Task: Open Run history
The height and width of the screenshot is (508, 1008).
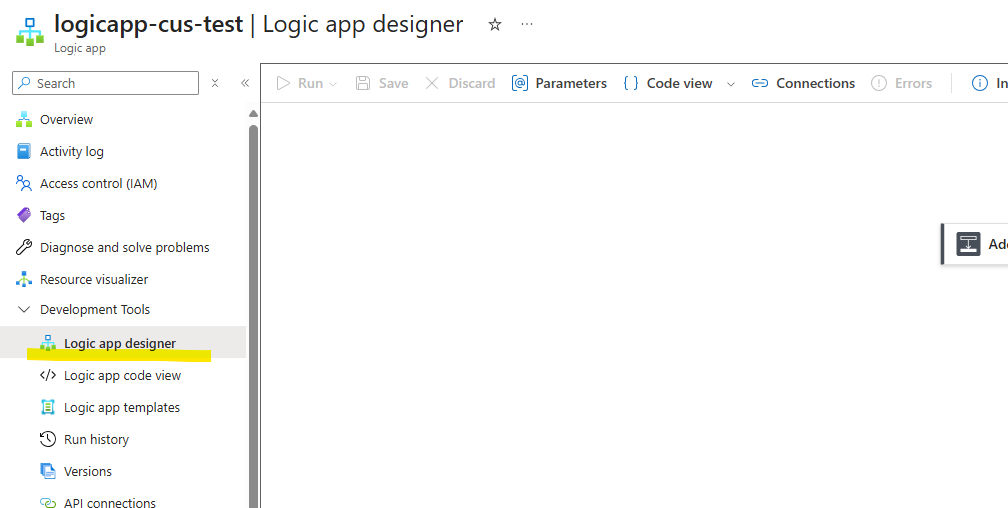Action: [x=96, y=440]
